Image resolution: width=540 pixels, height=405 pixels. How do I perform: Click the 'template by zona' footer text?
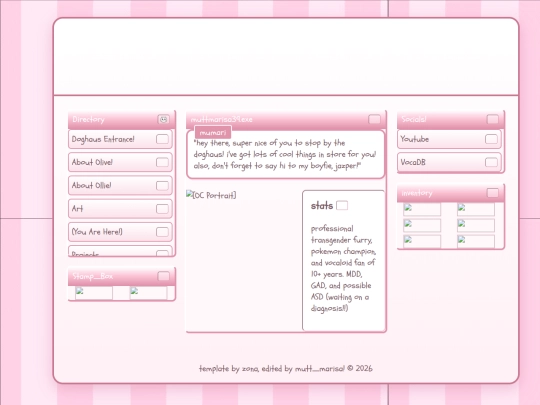[x=286, y=368]
